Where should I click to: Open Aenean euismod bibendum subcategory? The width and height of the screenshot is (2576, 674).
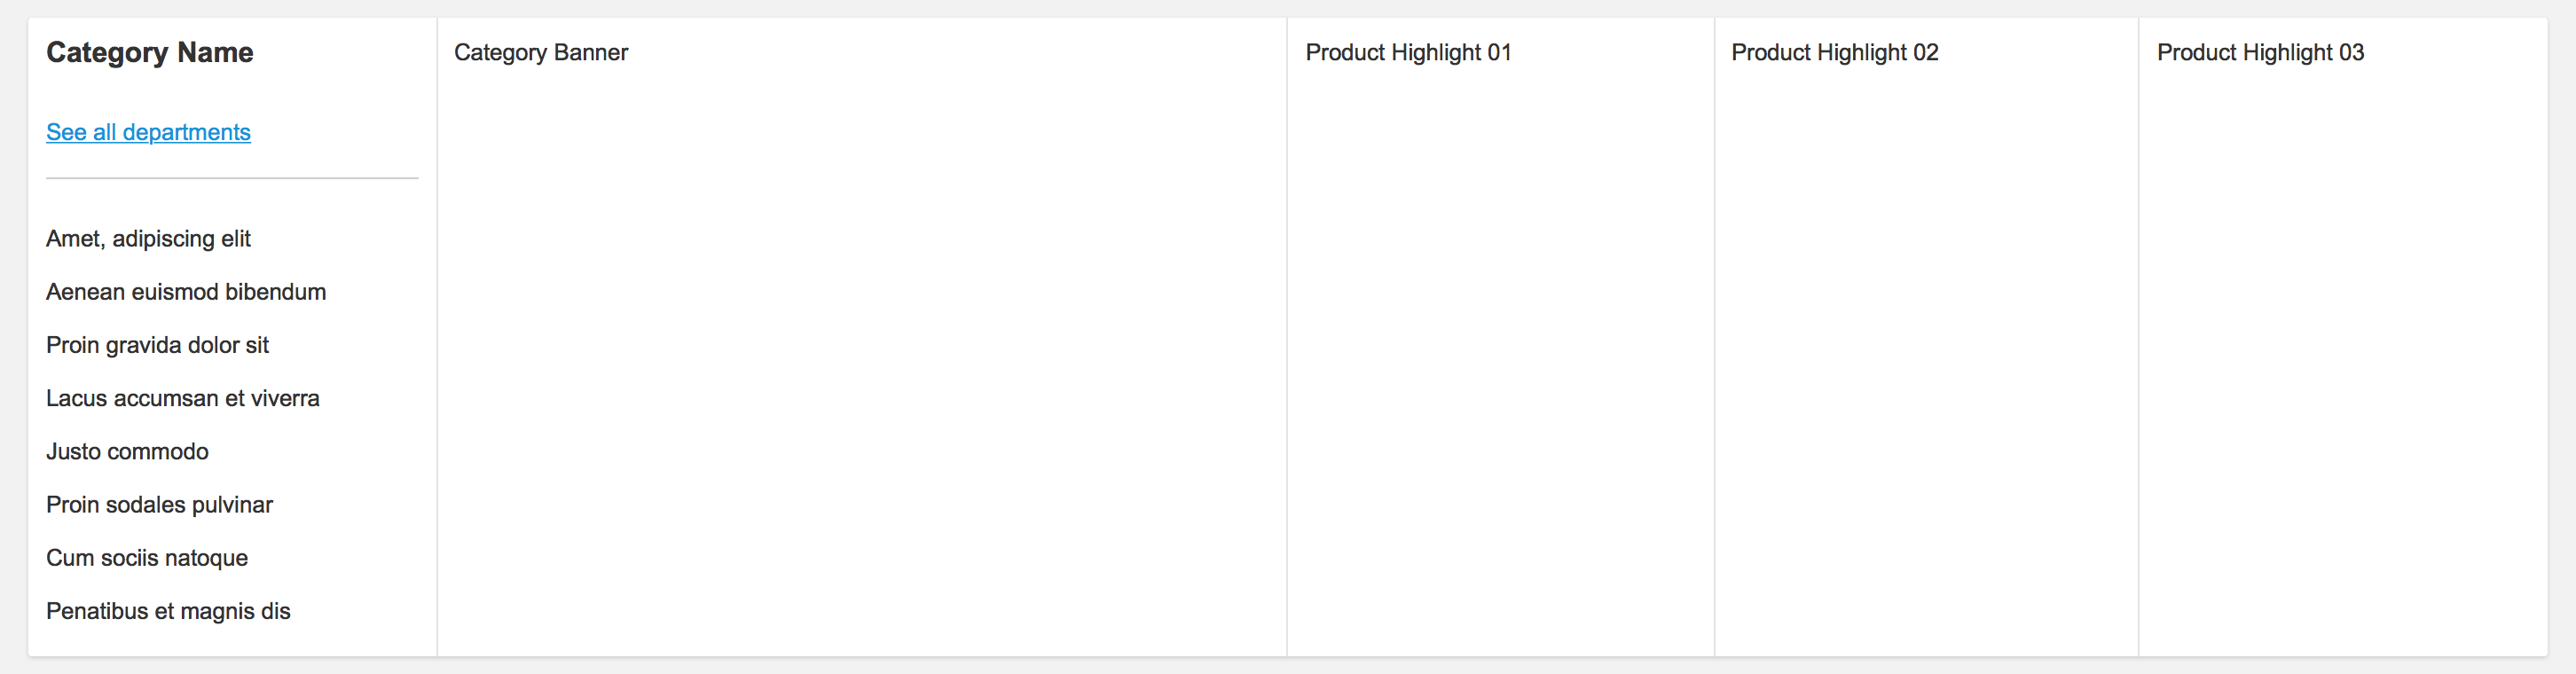(x=186, y=292)
